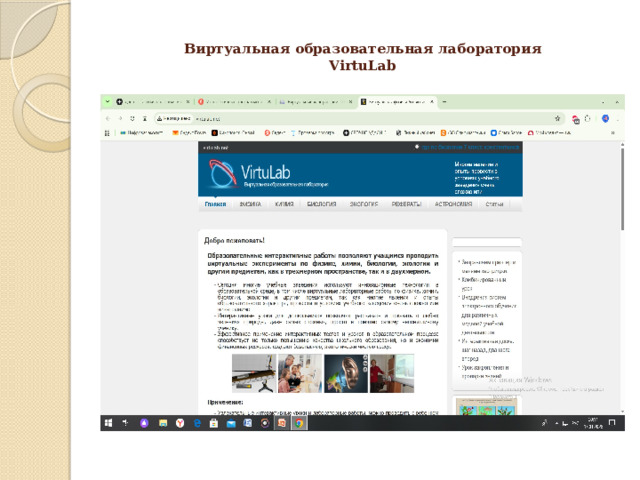This screenshot has height=480, width=640.
Task: Open the extensions puzzle icon
Action: (587, 118)
